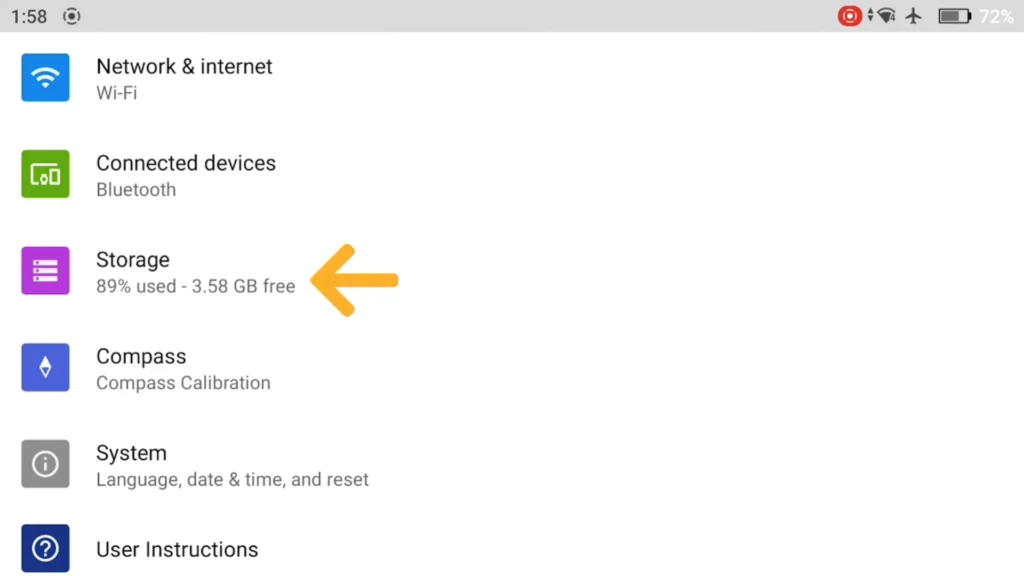Open User Instructions
The height and width of the screenshot is (576, 1024).
pyautogui.click(x=512, y=549)
